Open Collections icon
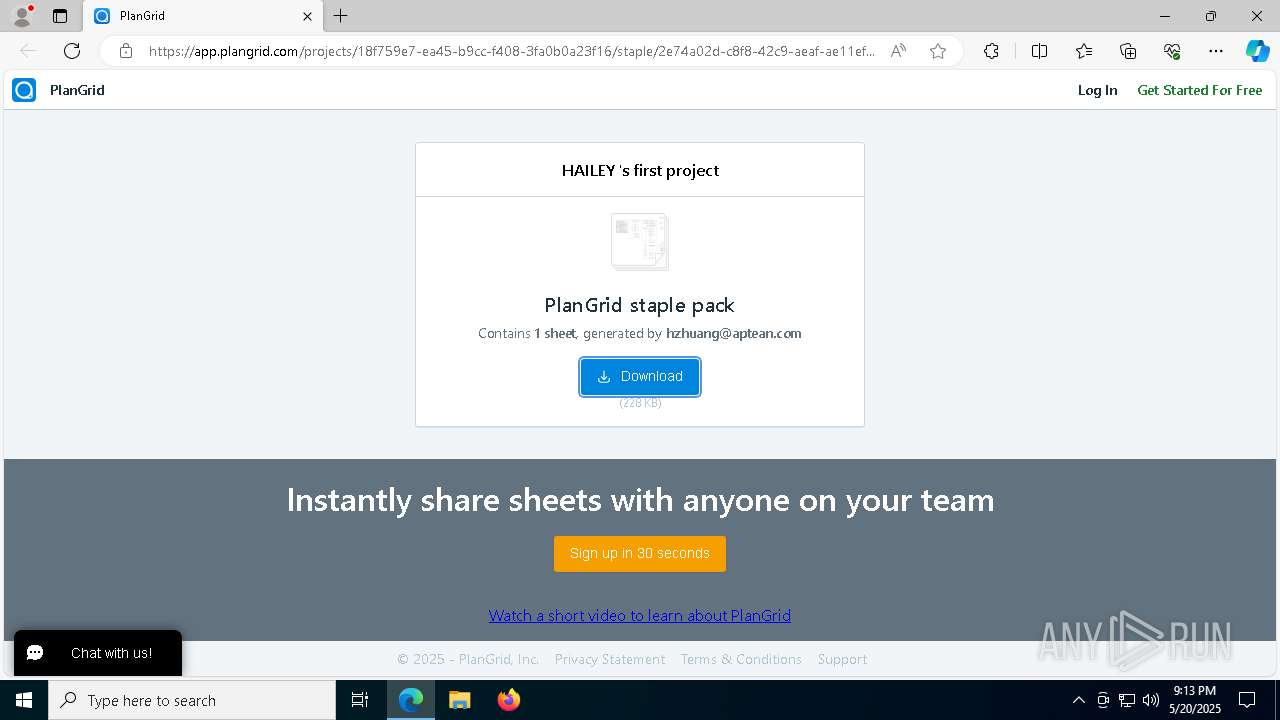Image resolution: width=1280 pixels, height=720 pixels. coord(1128,51)
